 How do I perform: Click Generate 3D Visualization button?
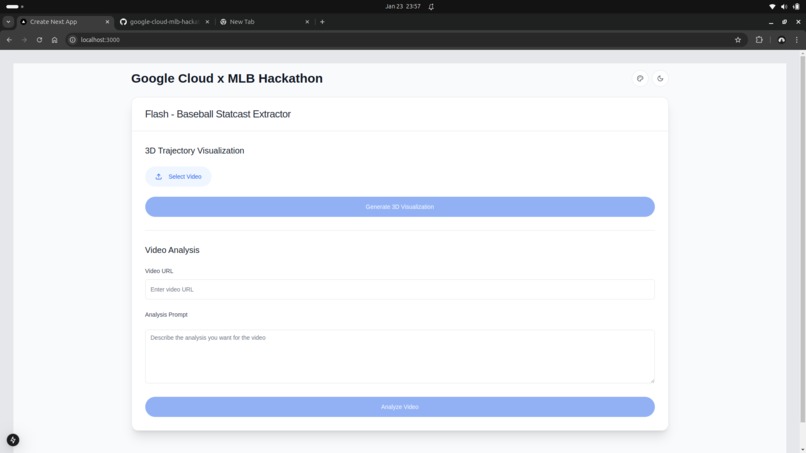pyautogui.click(x=399, y=207)
